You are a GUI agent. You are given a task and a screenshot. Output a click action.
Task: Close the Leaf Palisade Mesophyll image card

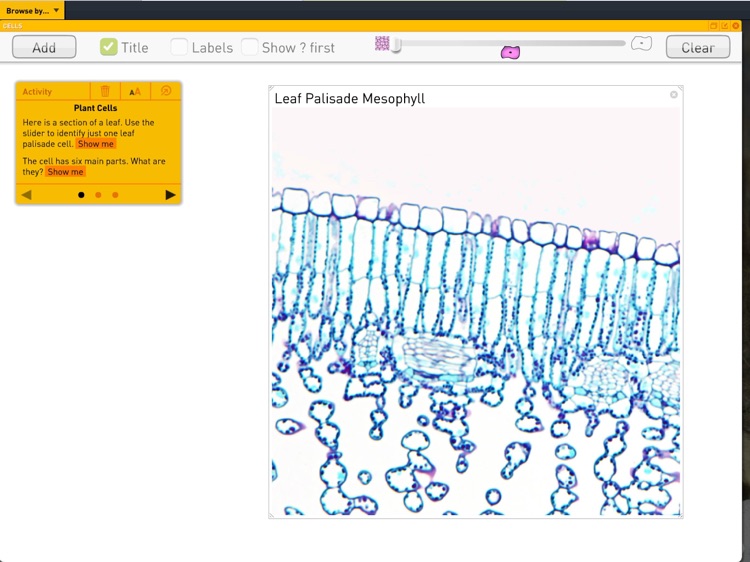coord(673,95)
